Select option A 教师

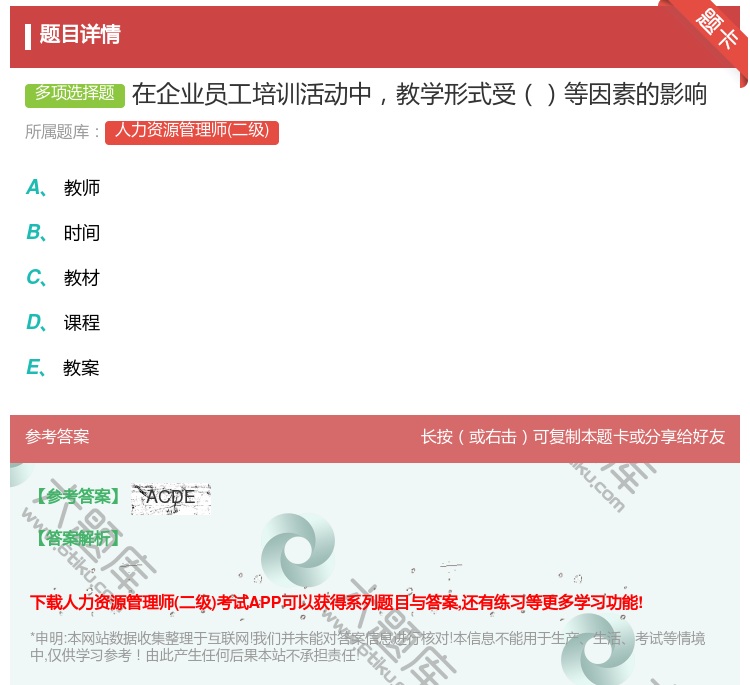(63, 188)
